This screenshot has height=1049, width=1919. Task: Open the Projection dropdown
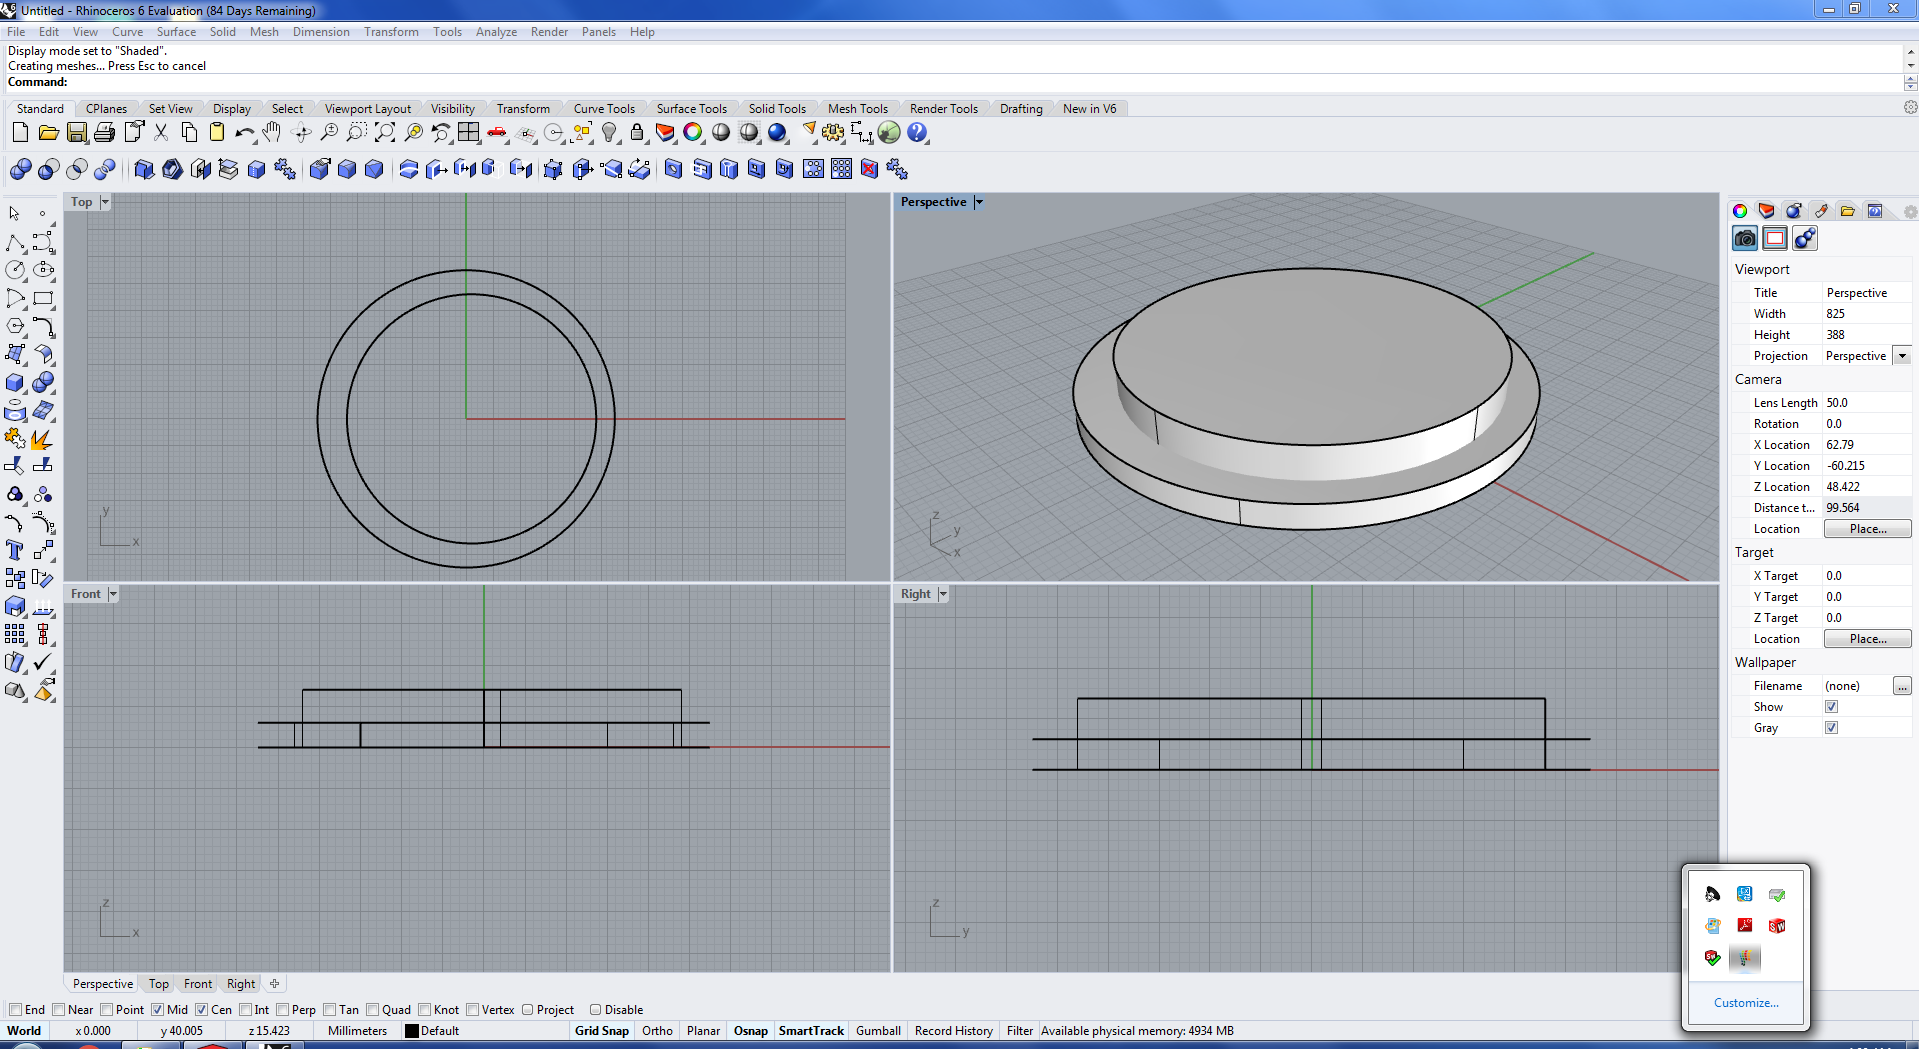(x=1902, y=356)
